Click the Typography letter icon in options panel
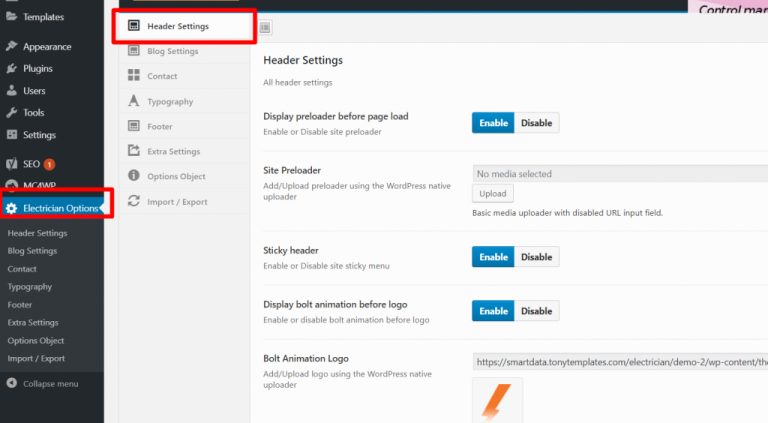This screenshot has width=768, height=423. pos(134,101)
